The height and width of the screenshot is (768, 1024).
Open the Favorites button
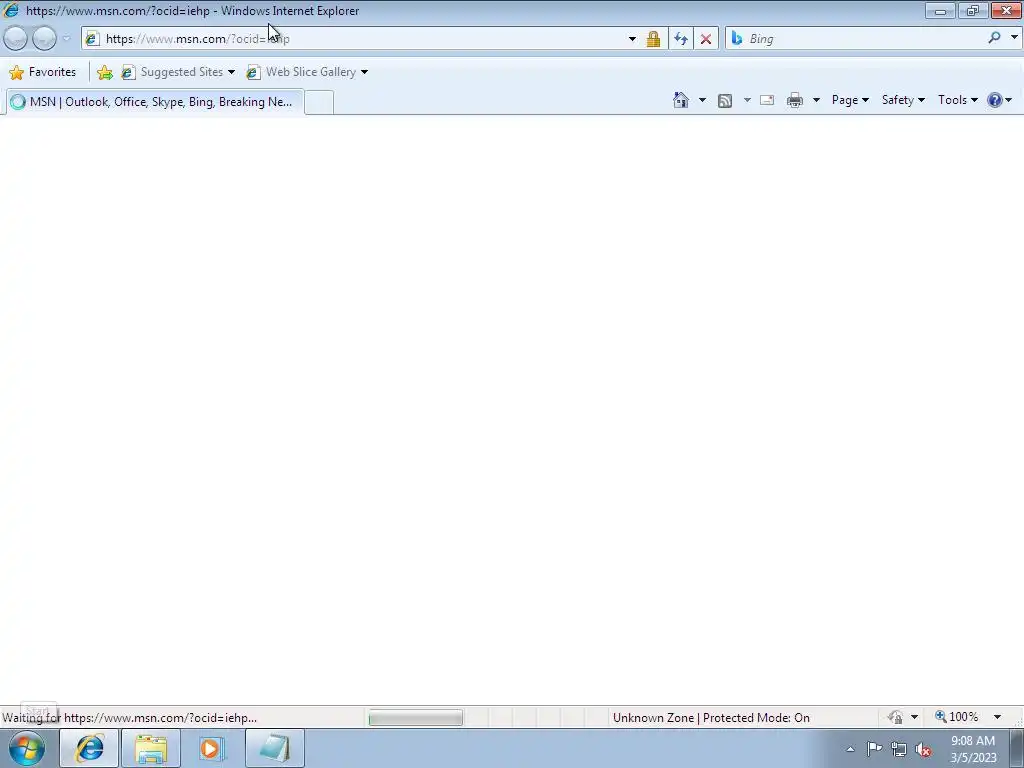[x=42, y=72]
